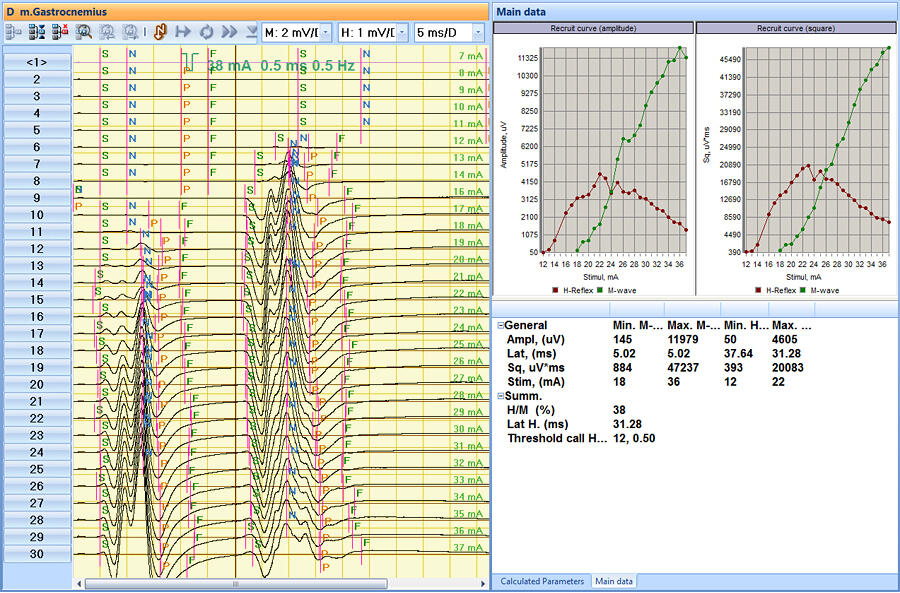Click the magnifier zoom icon in toolbar
The width and height of the screenshot is (900, 593).
click(83, 32)
